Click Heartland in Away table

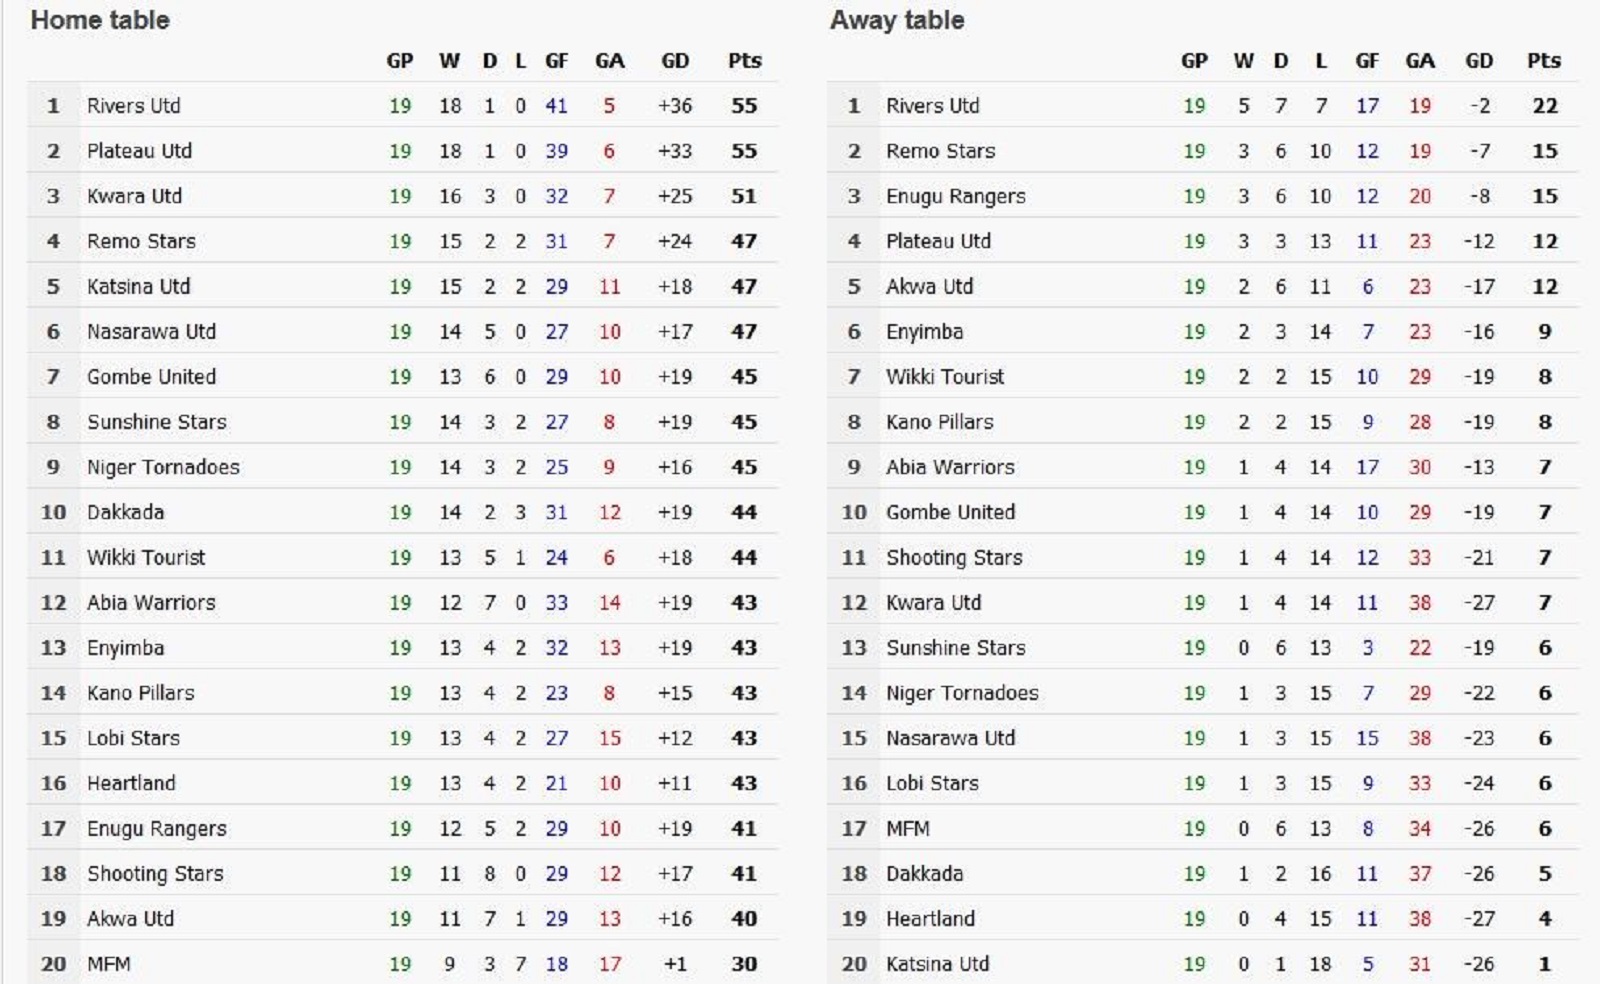(x=930, y=919)
